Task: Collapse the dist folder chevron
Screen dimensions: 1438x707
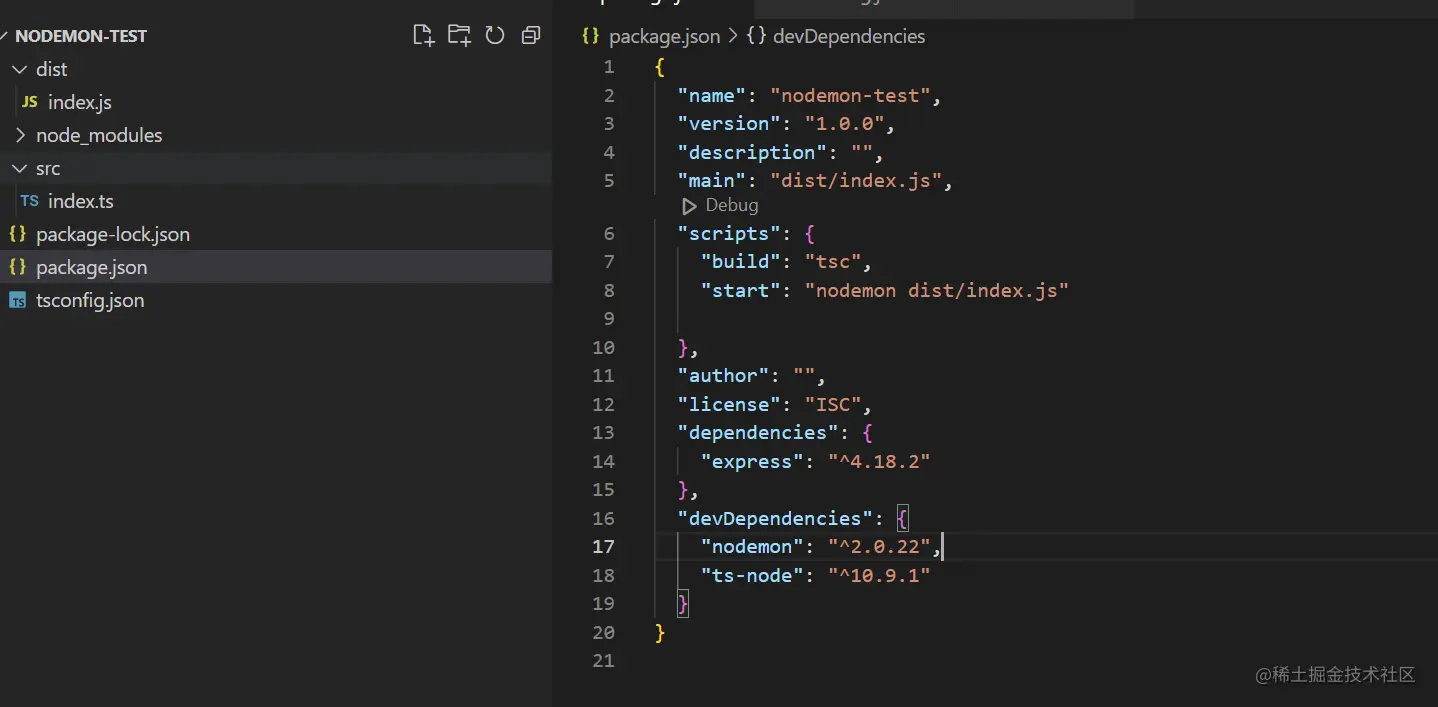Action: (20, 69)
